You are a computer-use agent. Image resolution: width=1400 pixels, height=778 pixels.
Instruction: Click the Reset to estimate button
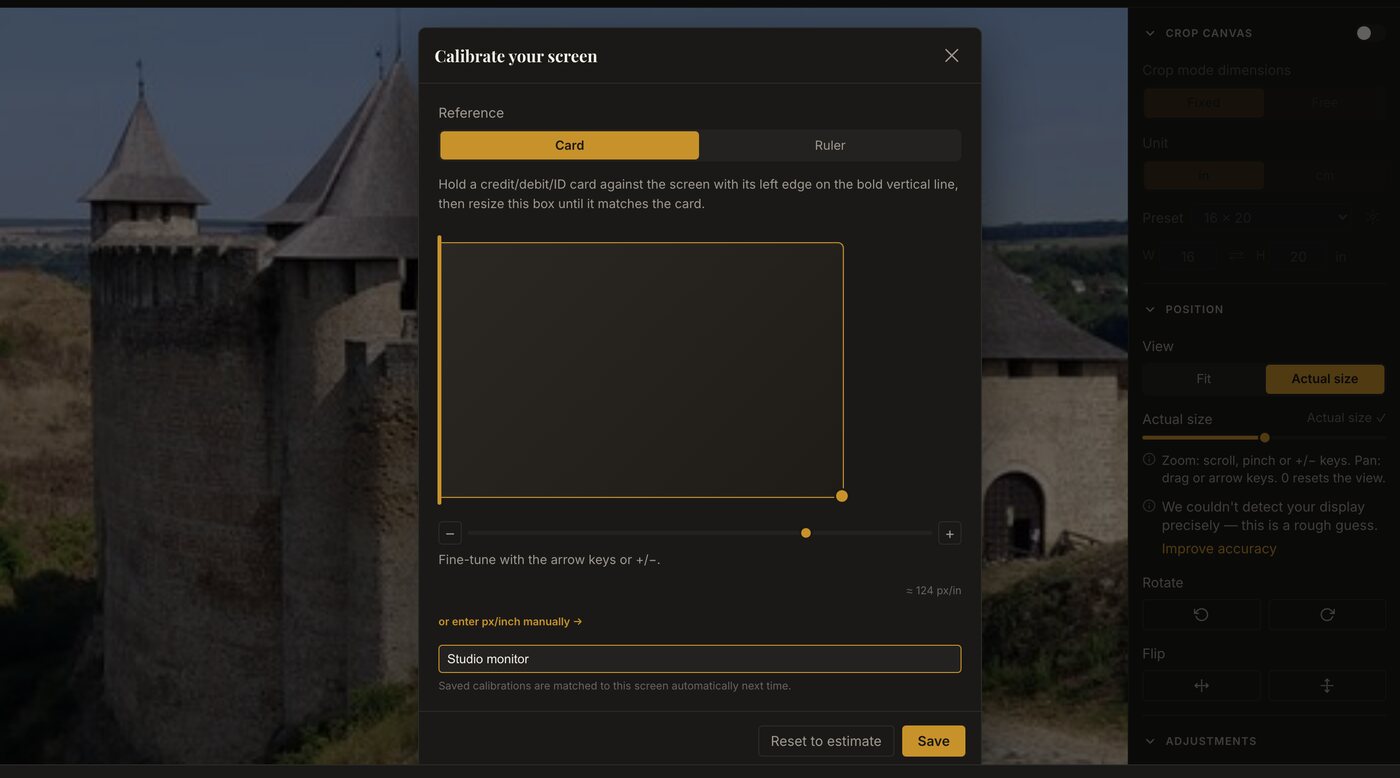826,741
